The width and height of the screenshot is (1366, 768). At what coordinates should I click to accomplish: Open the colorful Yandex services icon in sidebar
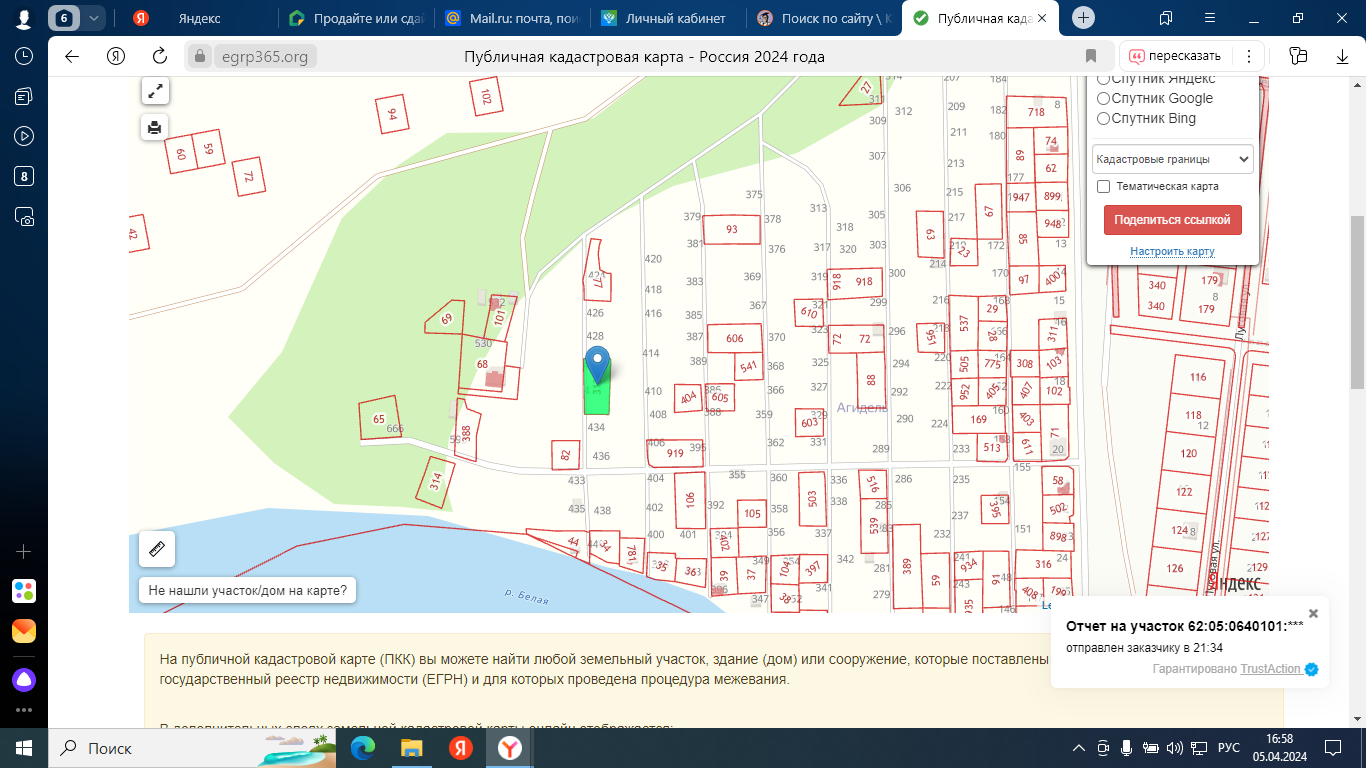click(24, 591)
